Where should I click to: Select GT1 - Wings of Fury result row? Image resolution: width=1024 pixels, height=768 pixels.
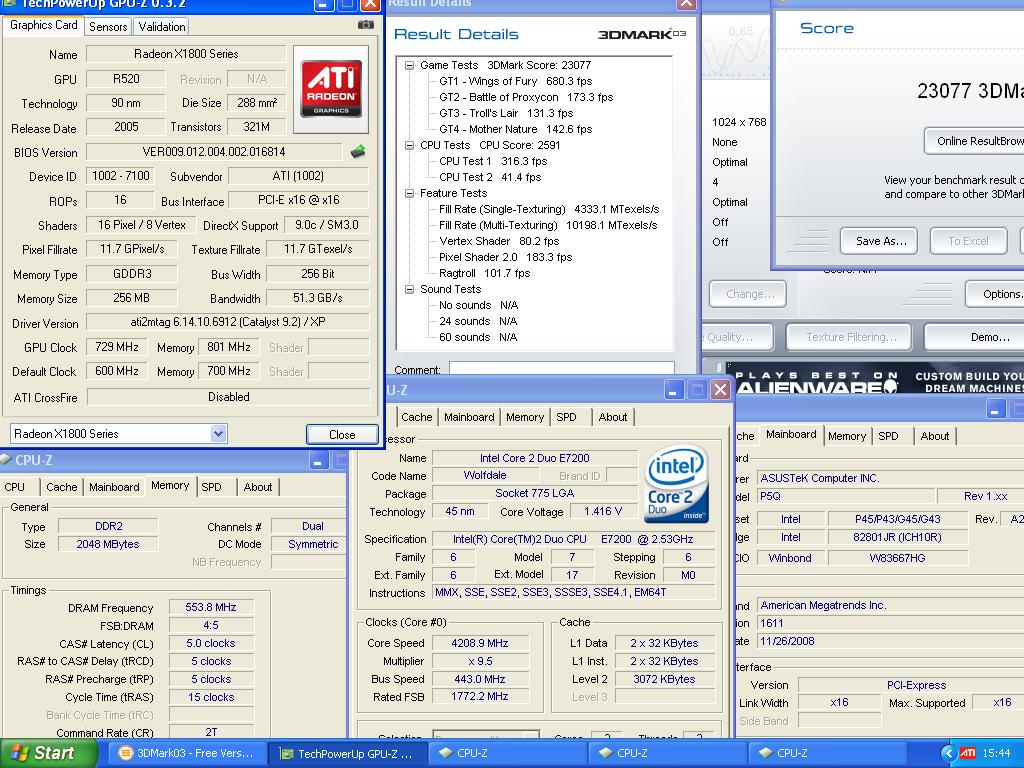click(515, 81)
